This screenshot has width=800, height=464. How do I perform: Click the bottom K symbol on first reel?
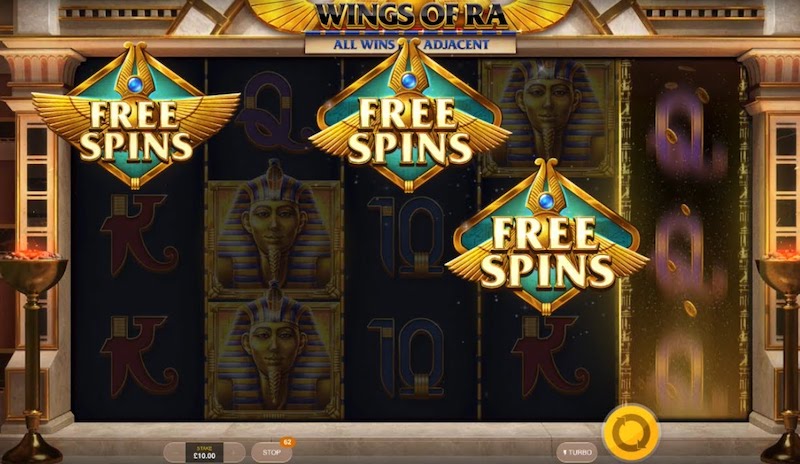[x=138, y=356]
